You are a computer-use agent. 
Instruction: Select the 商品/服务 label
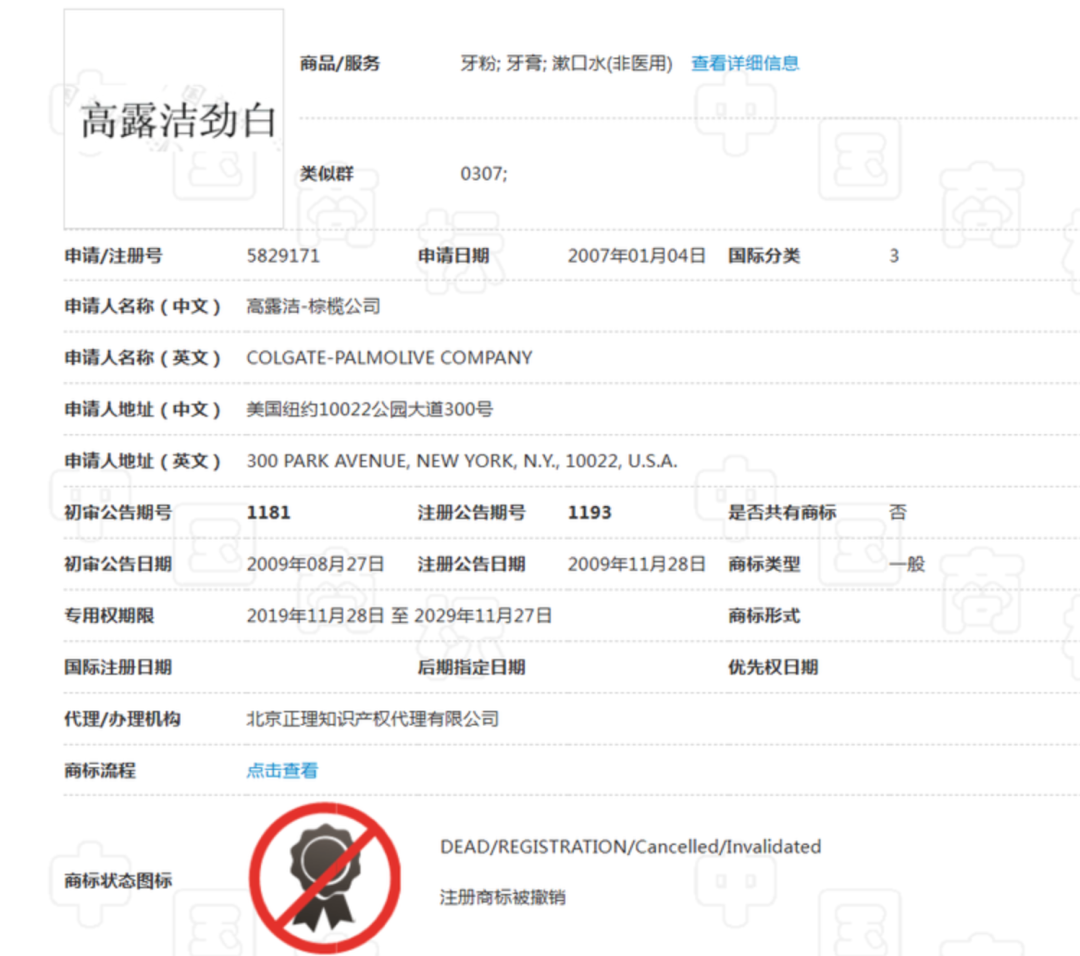tap(340, 63)
